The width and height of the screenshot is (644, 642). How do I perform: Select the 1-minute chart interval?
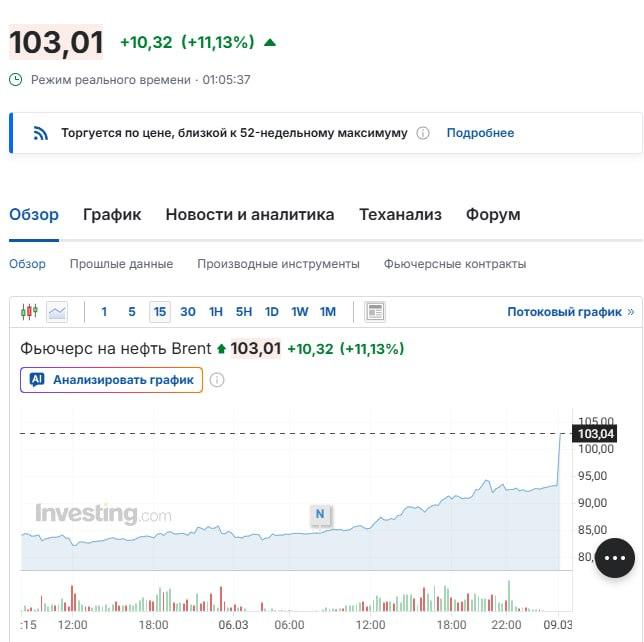(x=104, y=312)
